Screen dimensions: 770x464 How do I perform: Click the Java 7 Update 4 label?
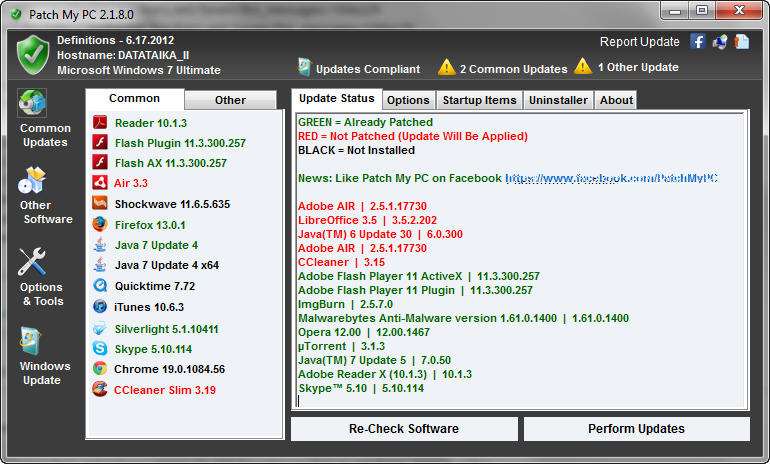[156, 246]
